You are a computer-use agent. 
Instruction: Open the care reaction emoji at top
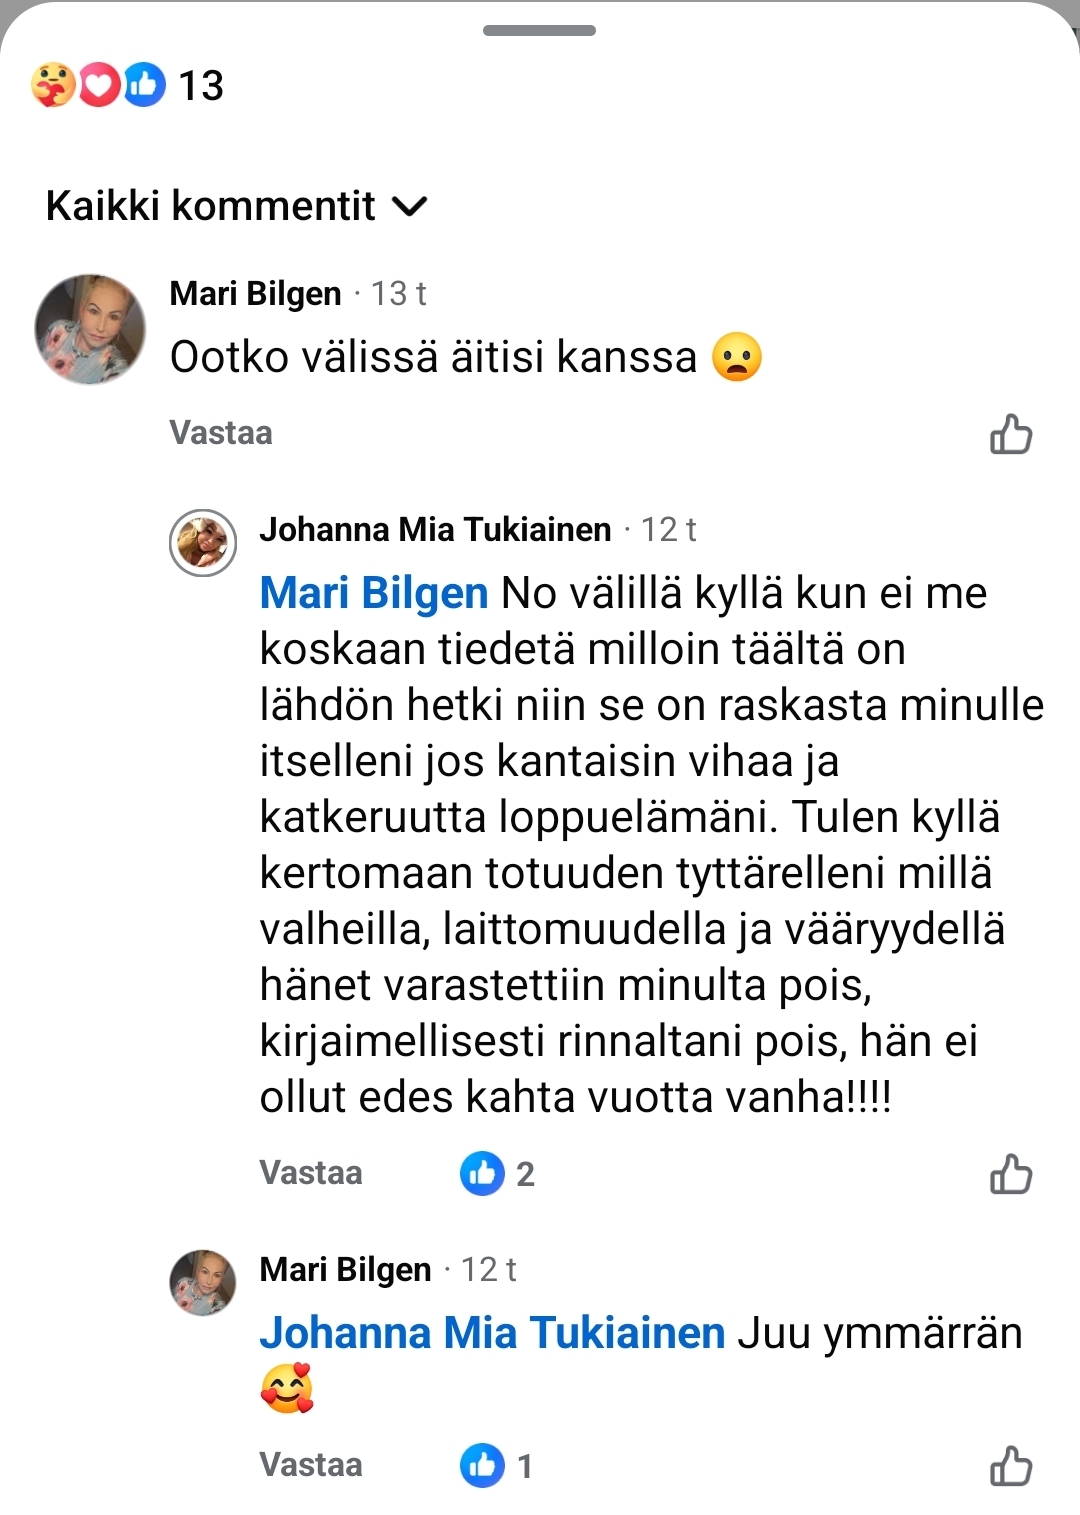53,85
